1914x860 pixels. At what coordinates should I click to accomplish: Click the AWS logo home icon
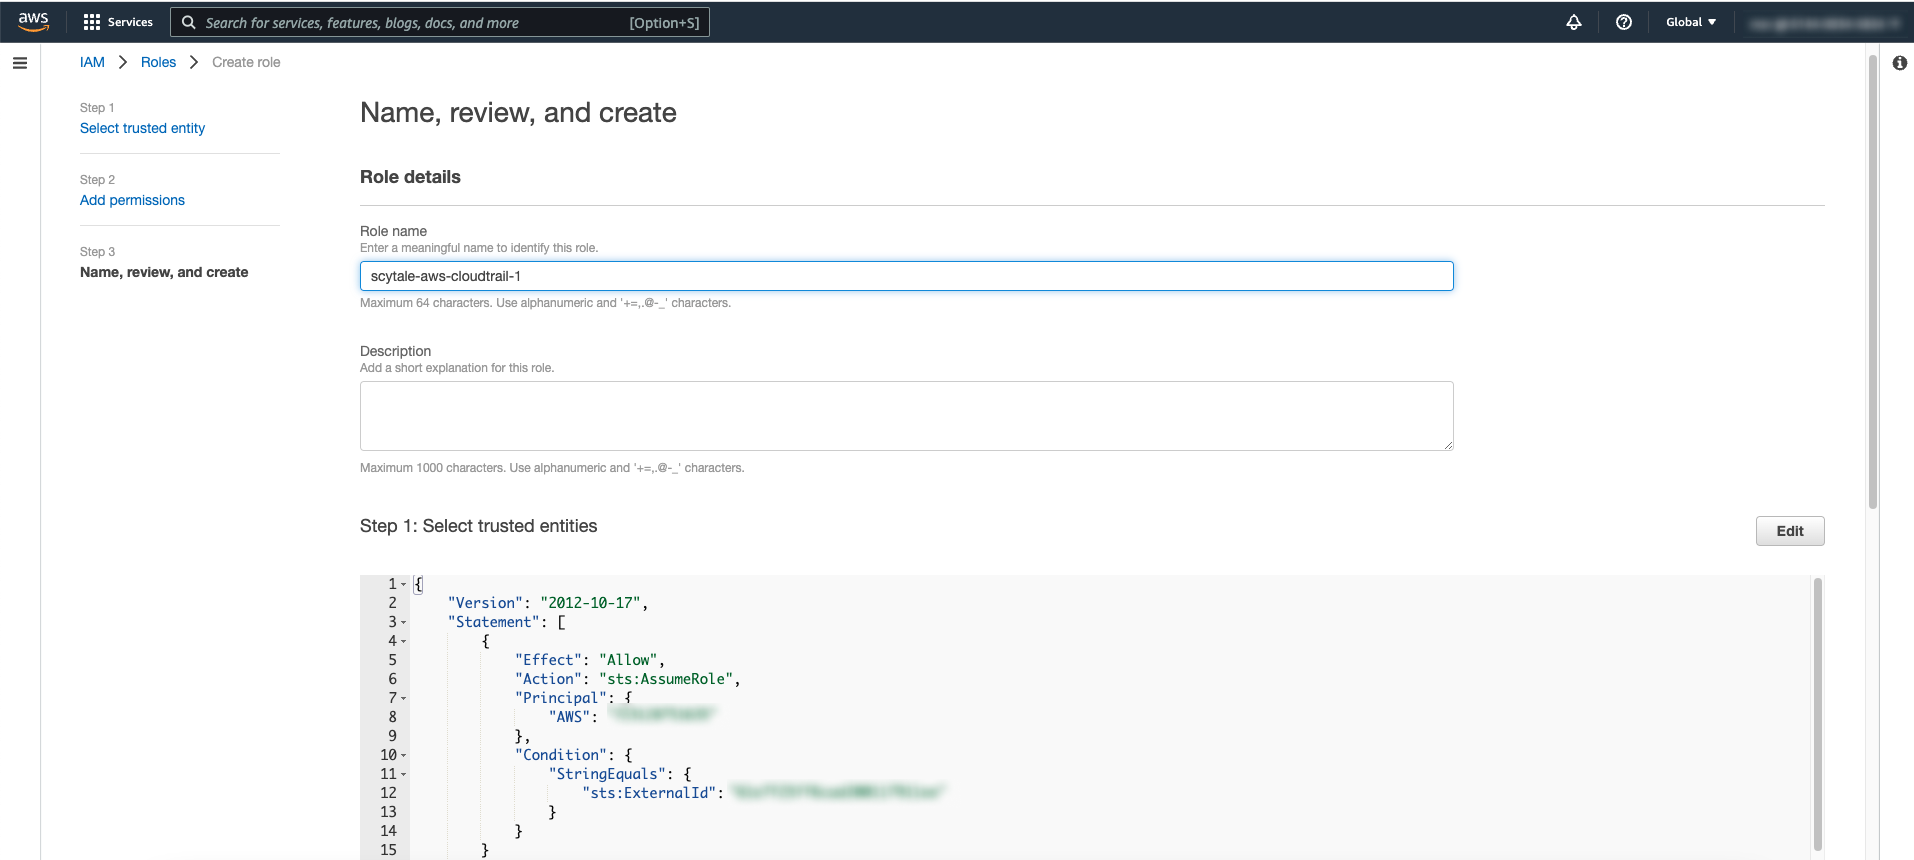pos(33,22)
